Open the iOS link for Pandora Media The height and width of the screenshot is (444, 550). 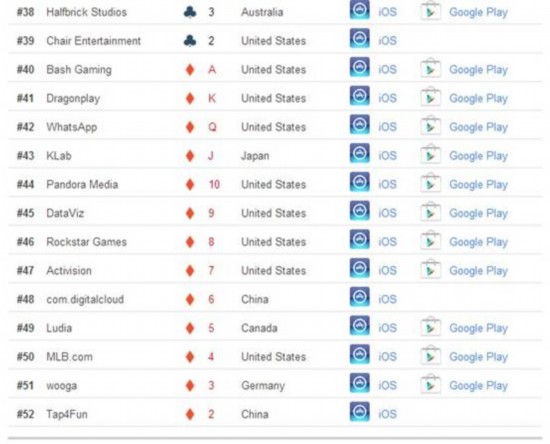pos(388,184)
